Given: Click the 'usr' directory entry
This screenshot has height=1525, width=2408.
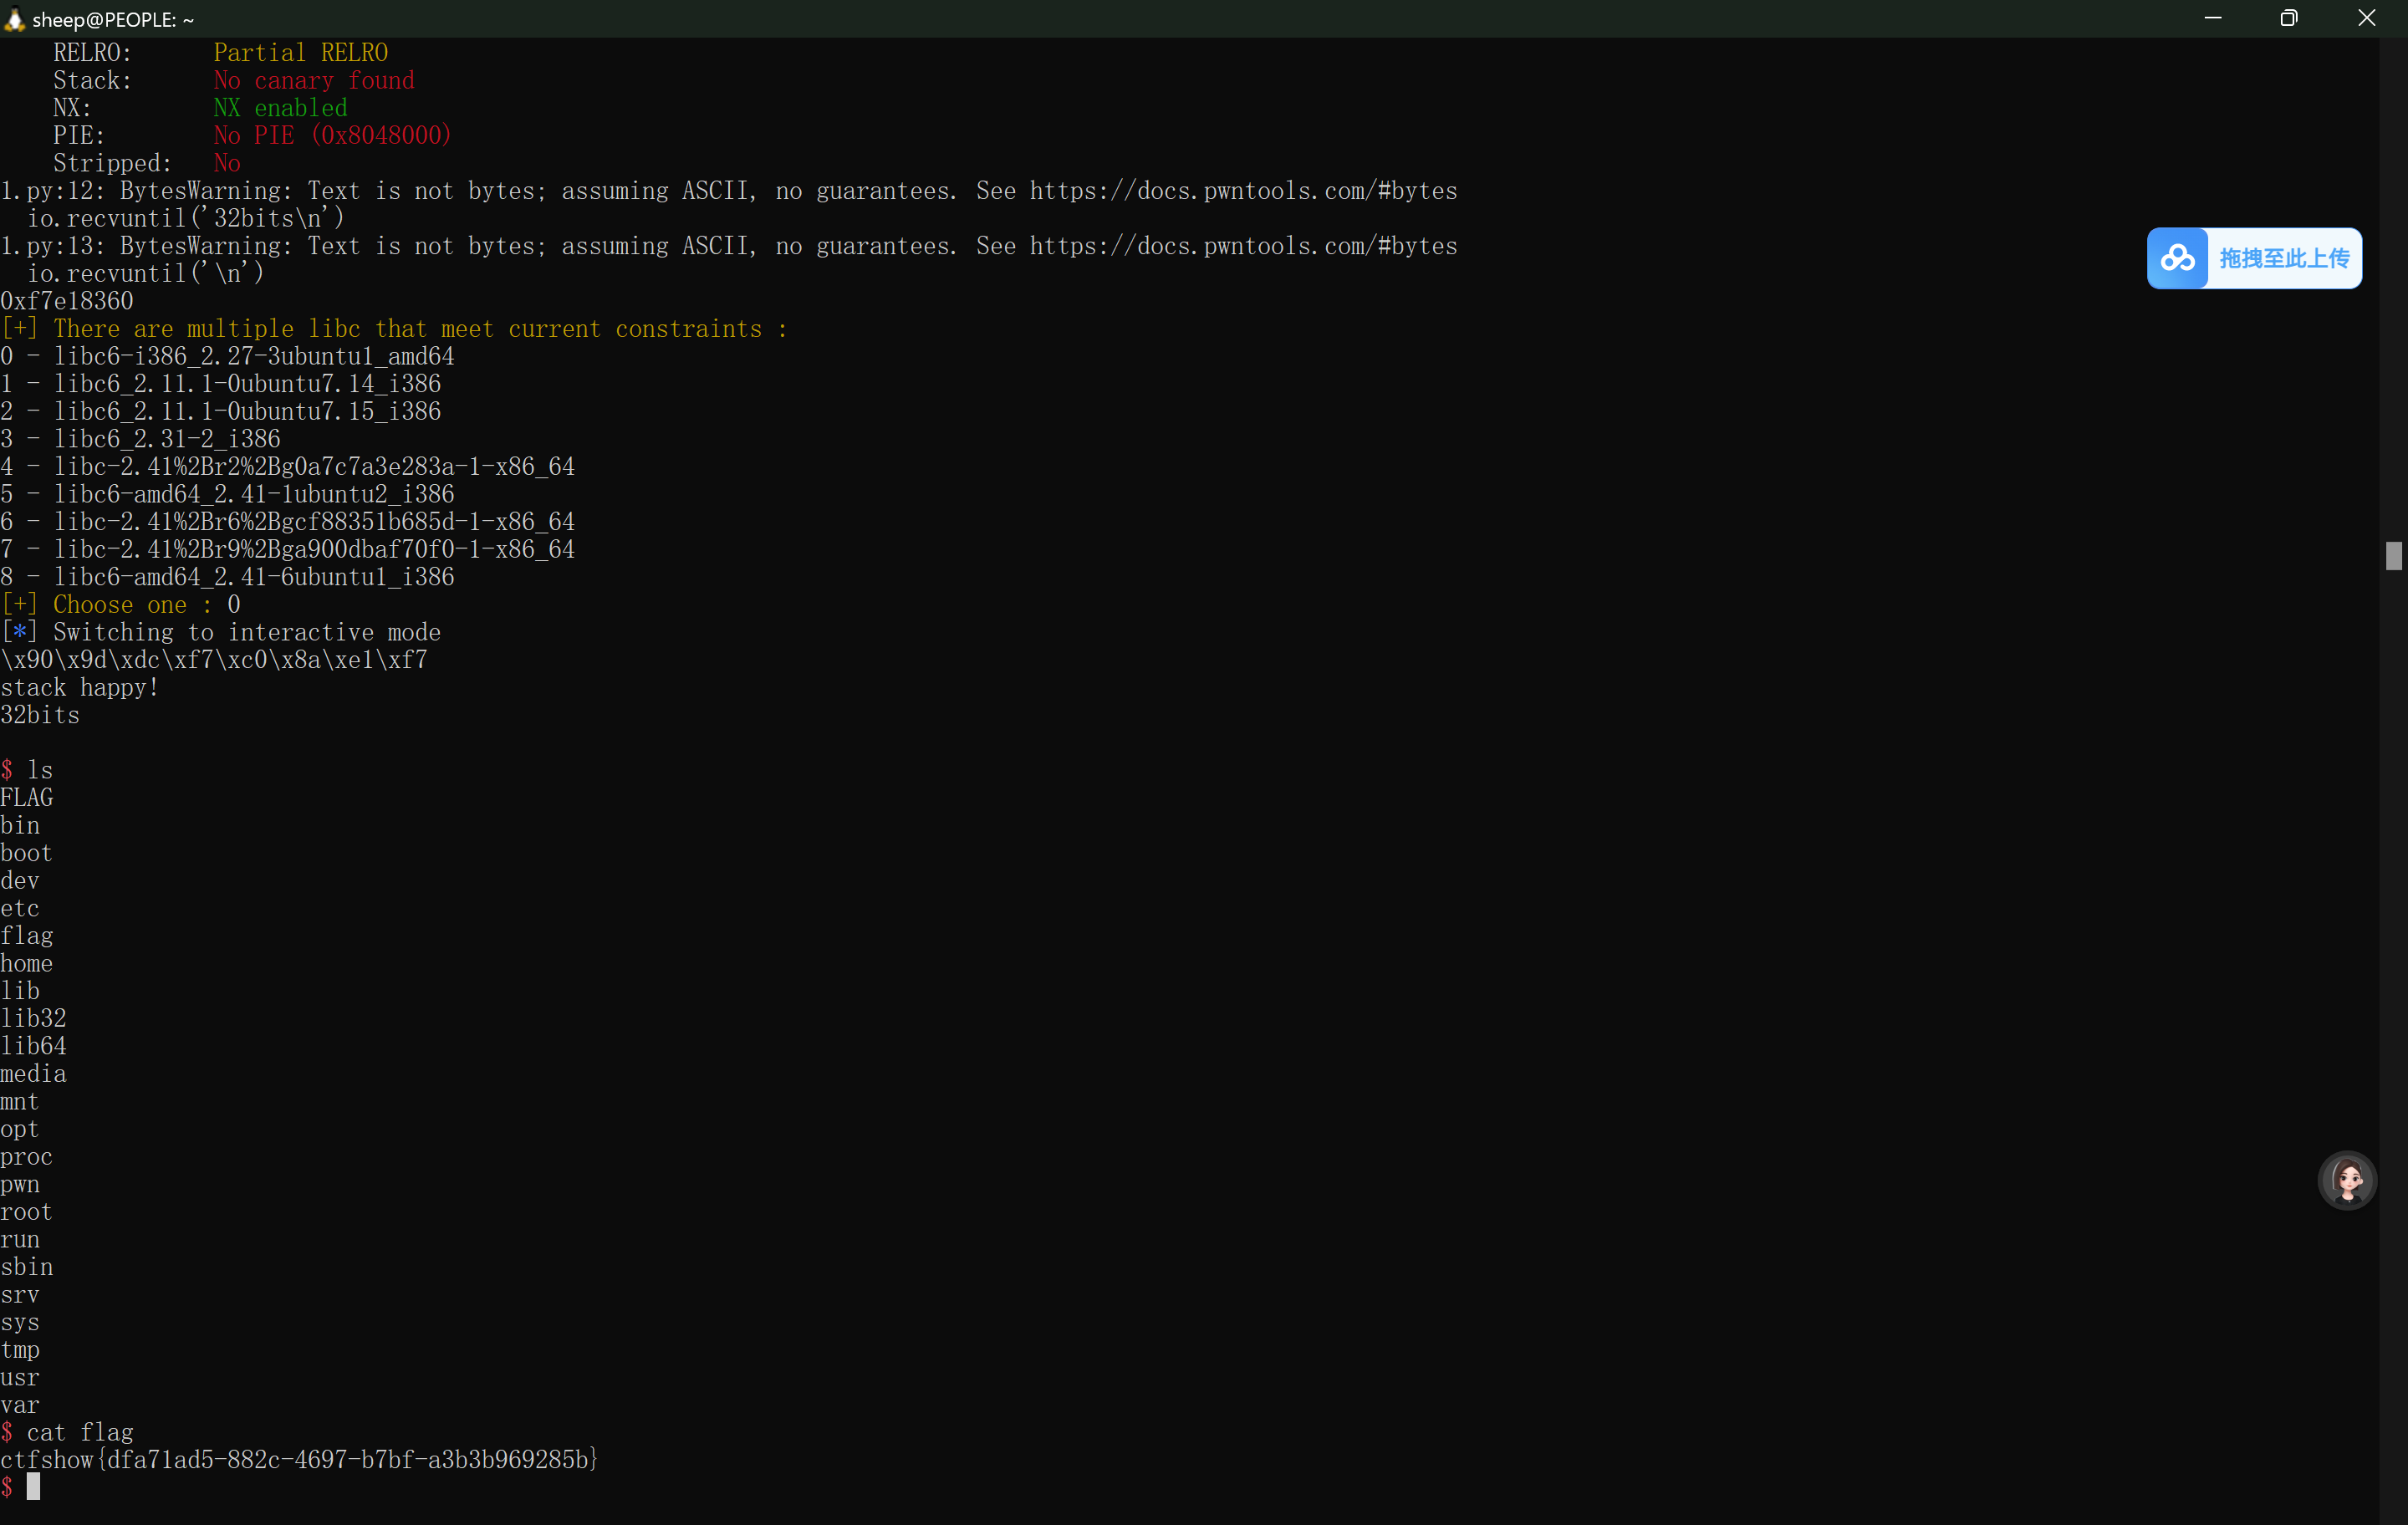Looking at the screenshot, I should pyautogui.click(x=20, y=1378).
